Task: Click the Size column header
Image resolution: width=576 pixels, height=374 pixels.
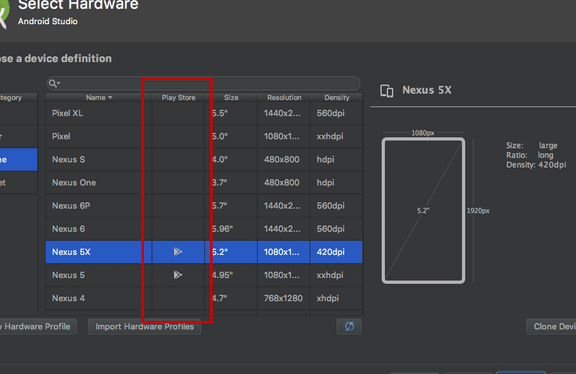Action: click(231, 97)
